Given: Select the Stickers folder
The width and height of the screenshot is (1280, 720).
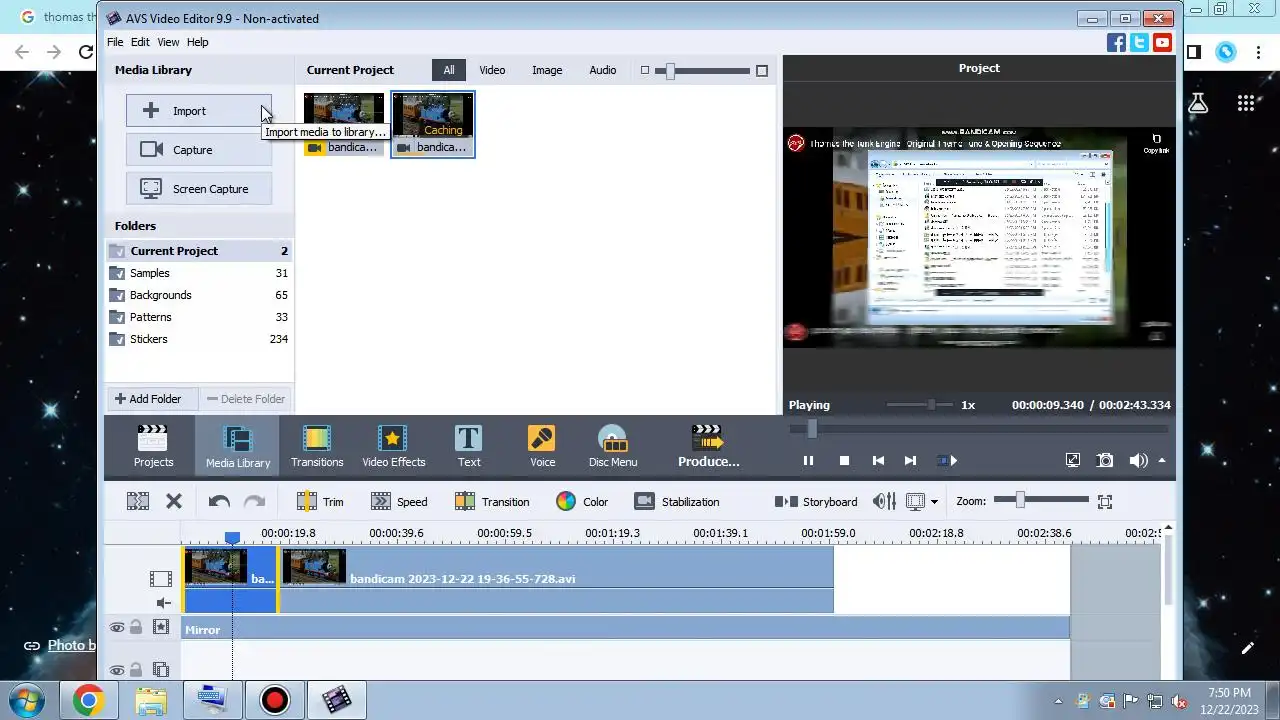Looking at the screenshot, I should tap(199, 339).
